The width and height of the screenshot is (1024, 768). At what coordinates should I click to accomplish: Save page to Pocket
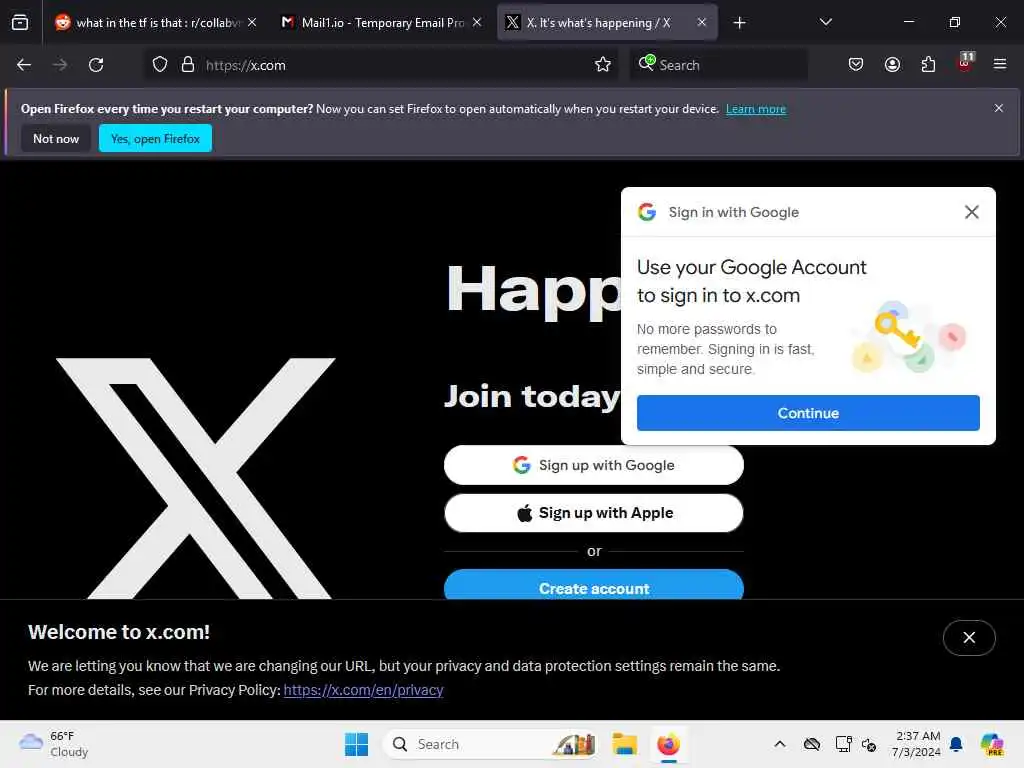coord(856,65)
